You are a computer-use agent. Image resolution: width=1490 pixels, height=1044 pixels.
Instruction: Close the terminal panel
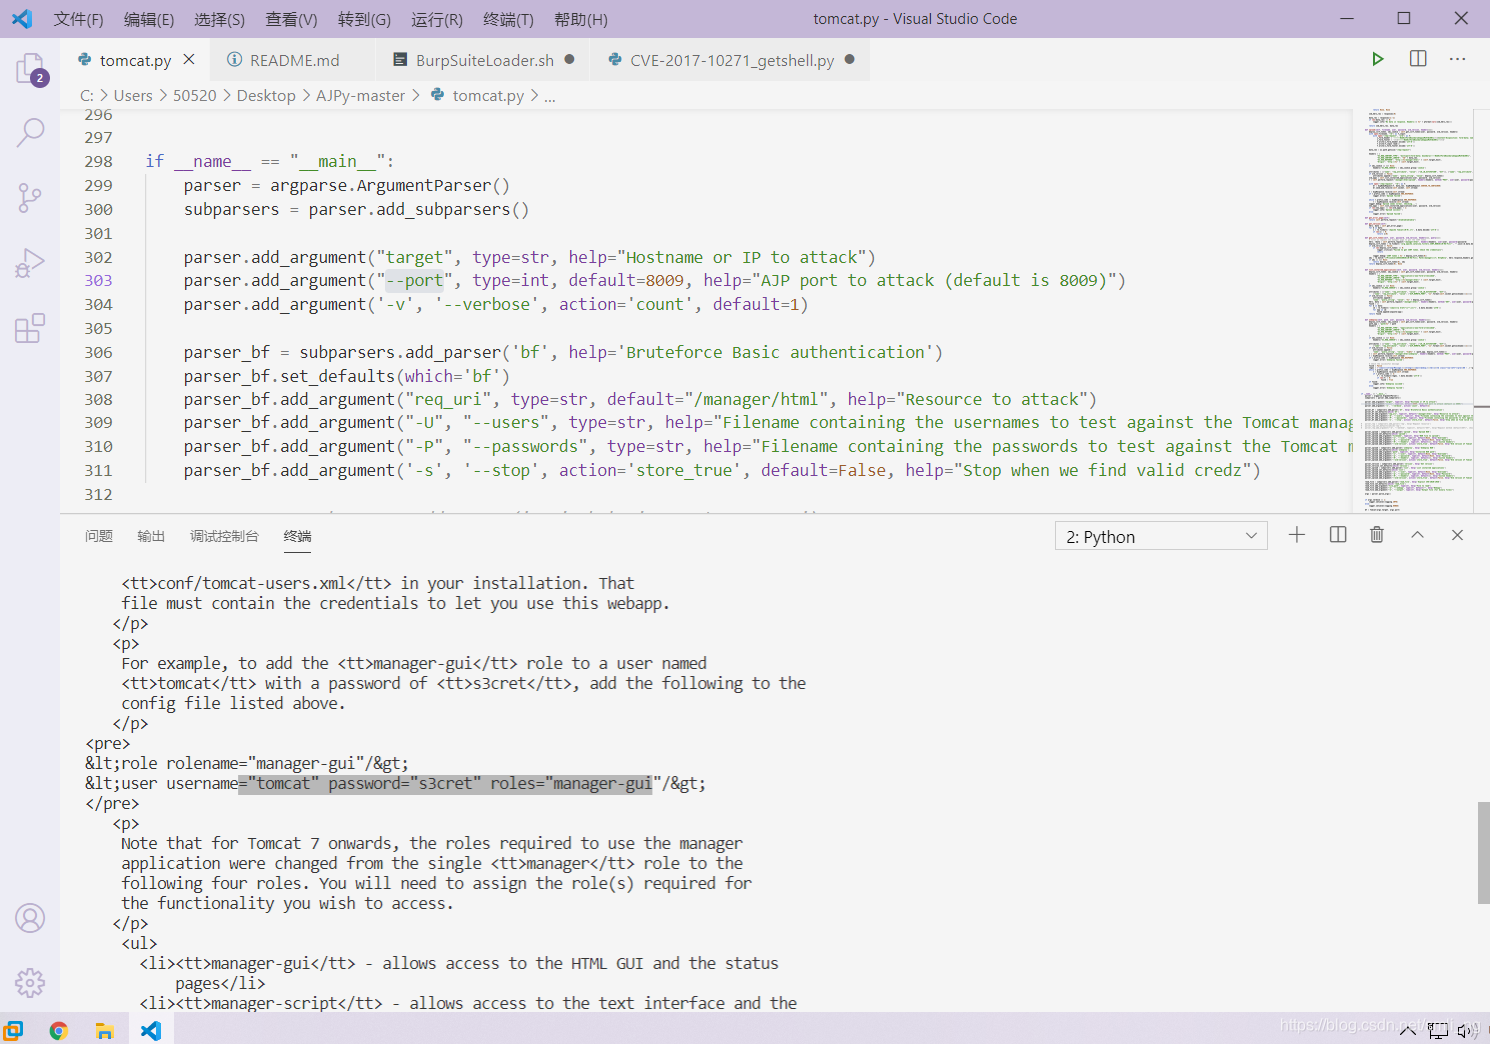pos(1457,535)
